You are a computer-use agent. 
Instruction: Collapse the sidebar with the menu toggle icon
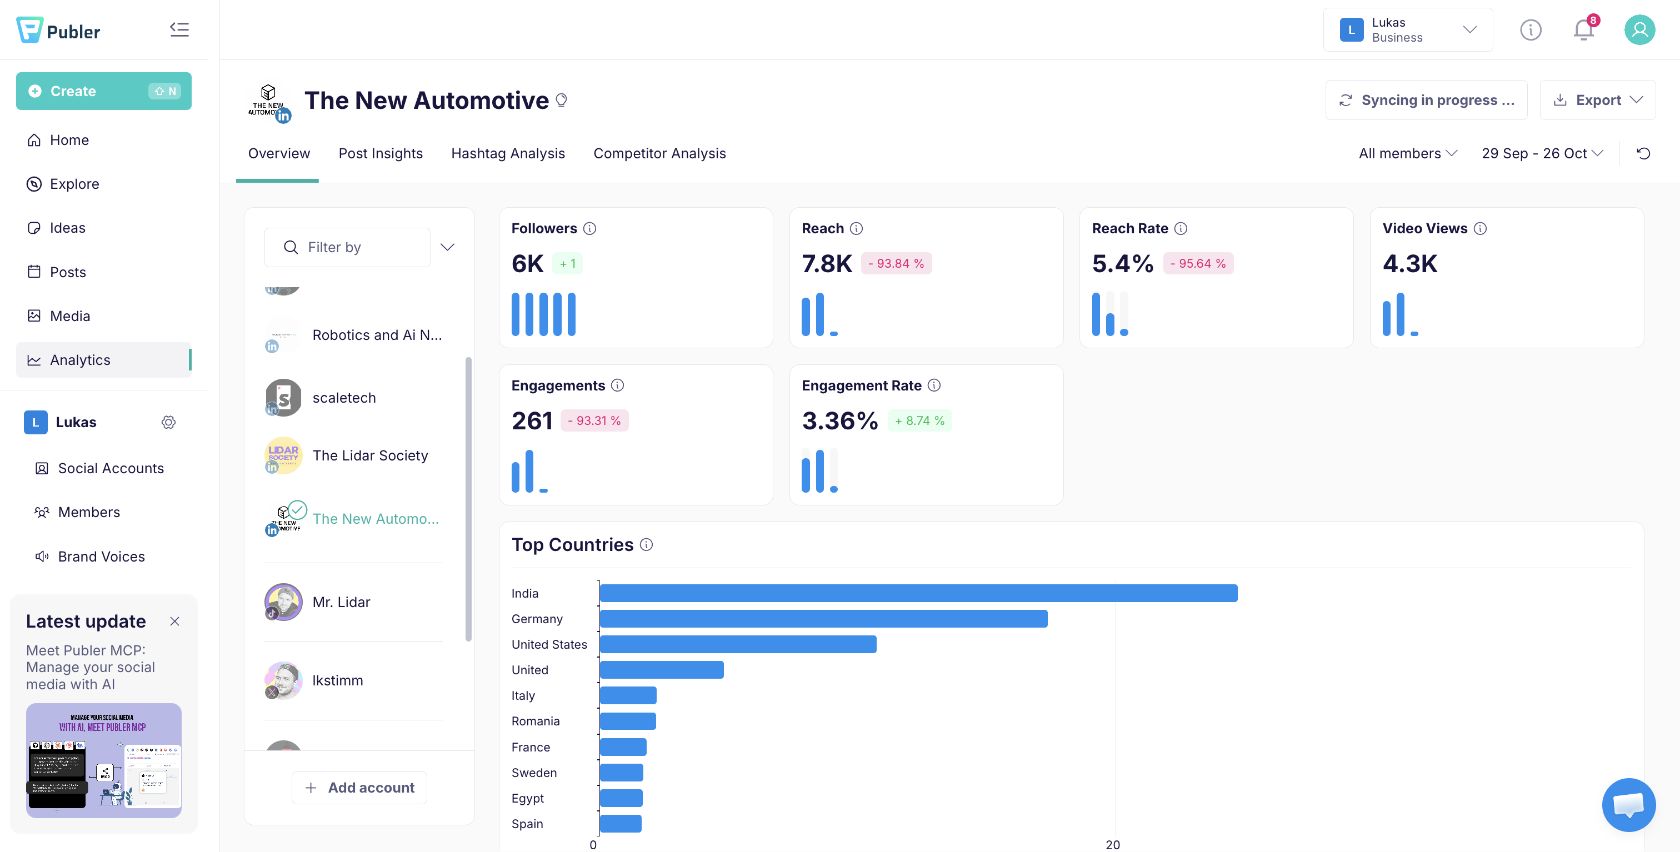click(179, 30)
